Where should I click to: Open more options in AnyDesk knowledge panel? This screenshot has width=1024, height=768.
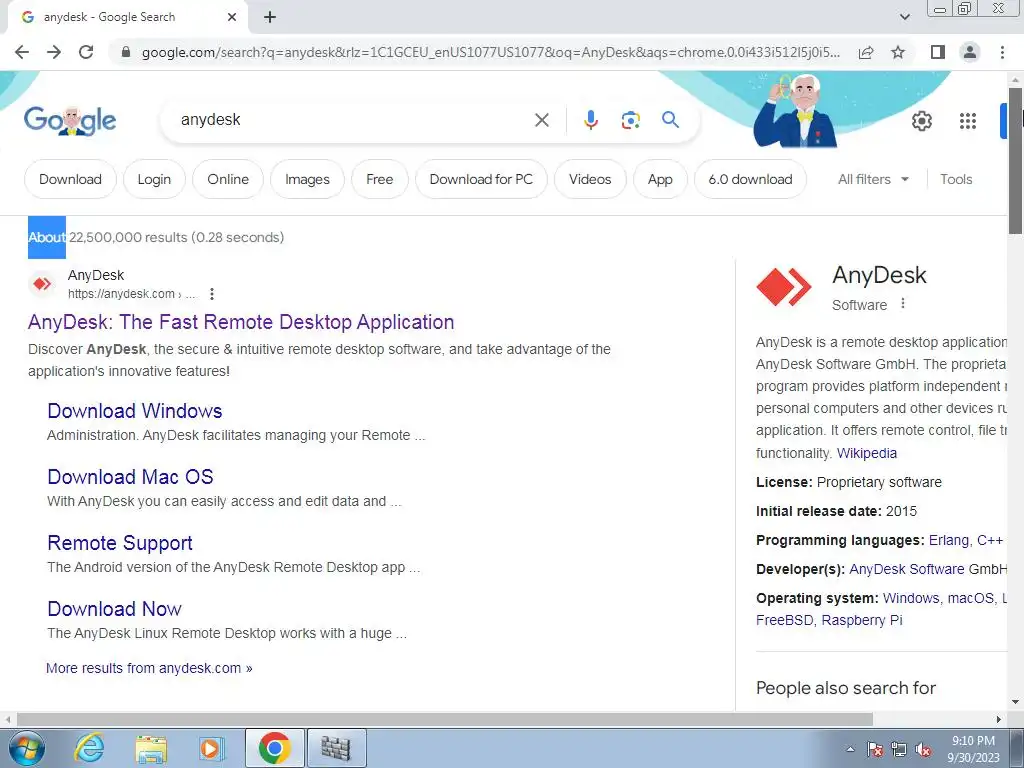(x=903, y=304)
